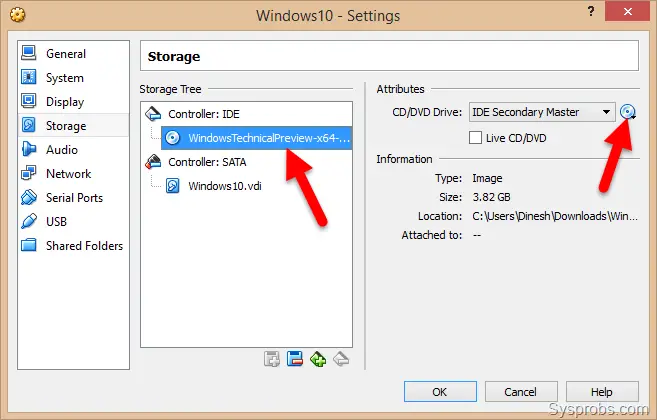Go to the Audio settings section
This screenshot has width=657, height=420.
(x=62, y=150)
